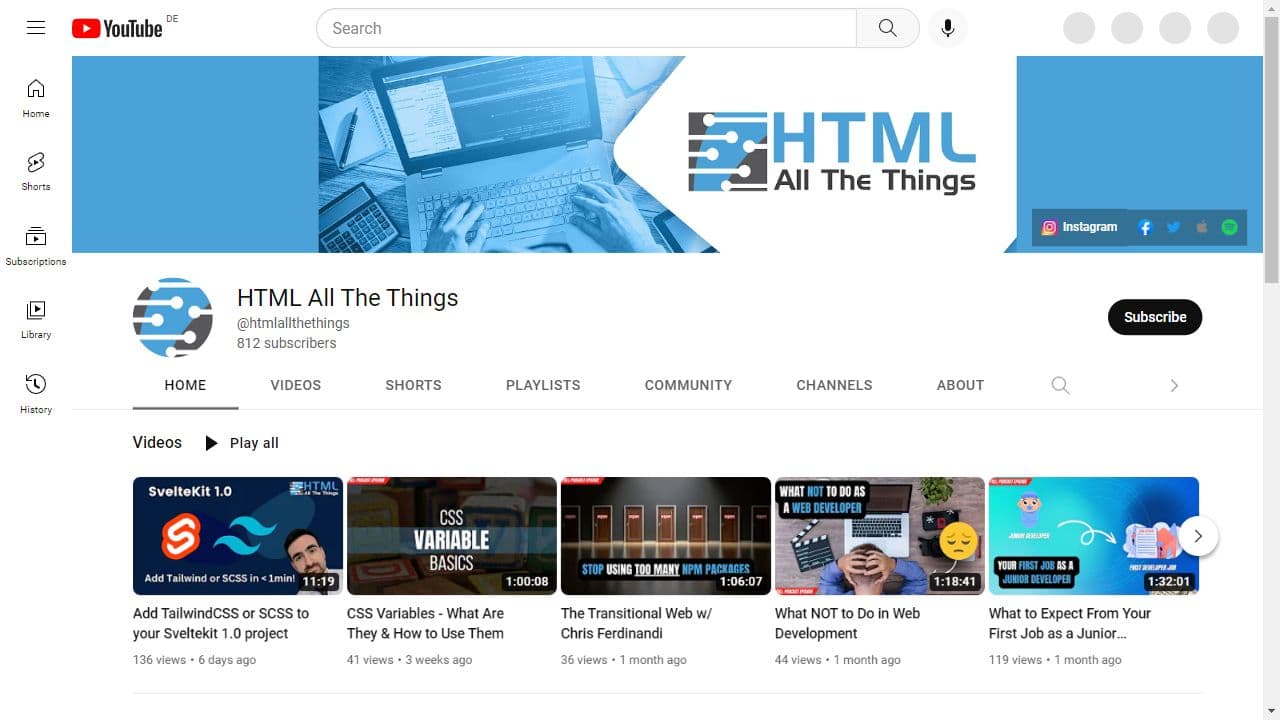This screenshot has width=1280, height=720.
Task: Click the channel avatar image
Action: tap(173, 318)
